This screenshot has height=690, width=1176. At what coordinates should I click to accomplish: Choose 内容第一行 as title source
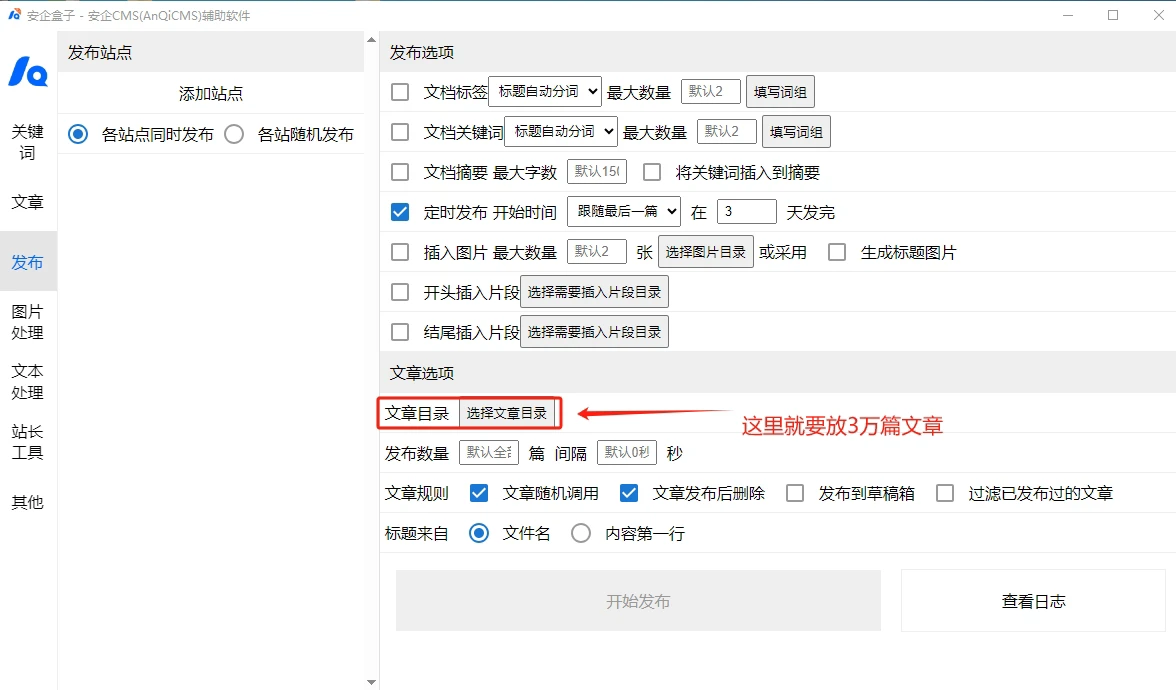581,533
